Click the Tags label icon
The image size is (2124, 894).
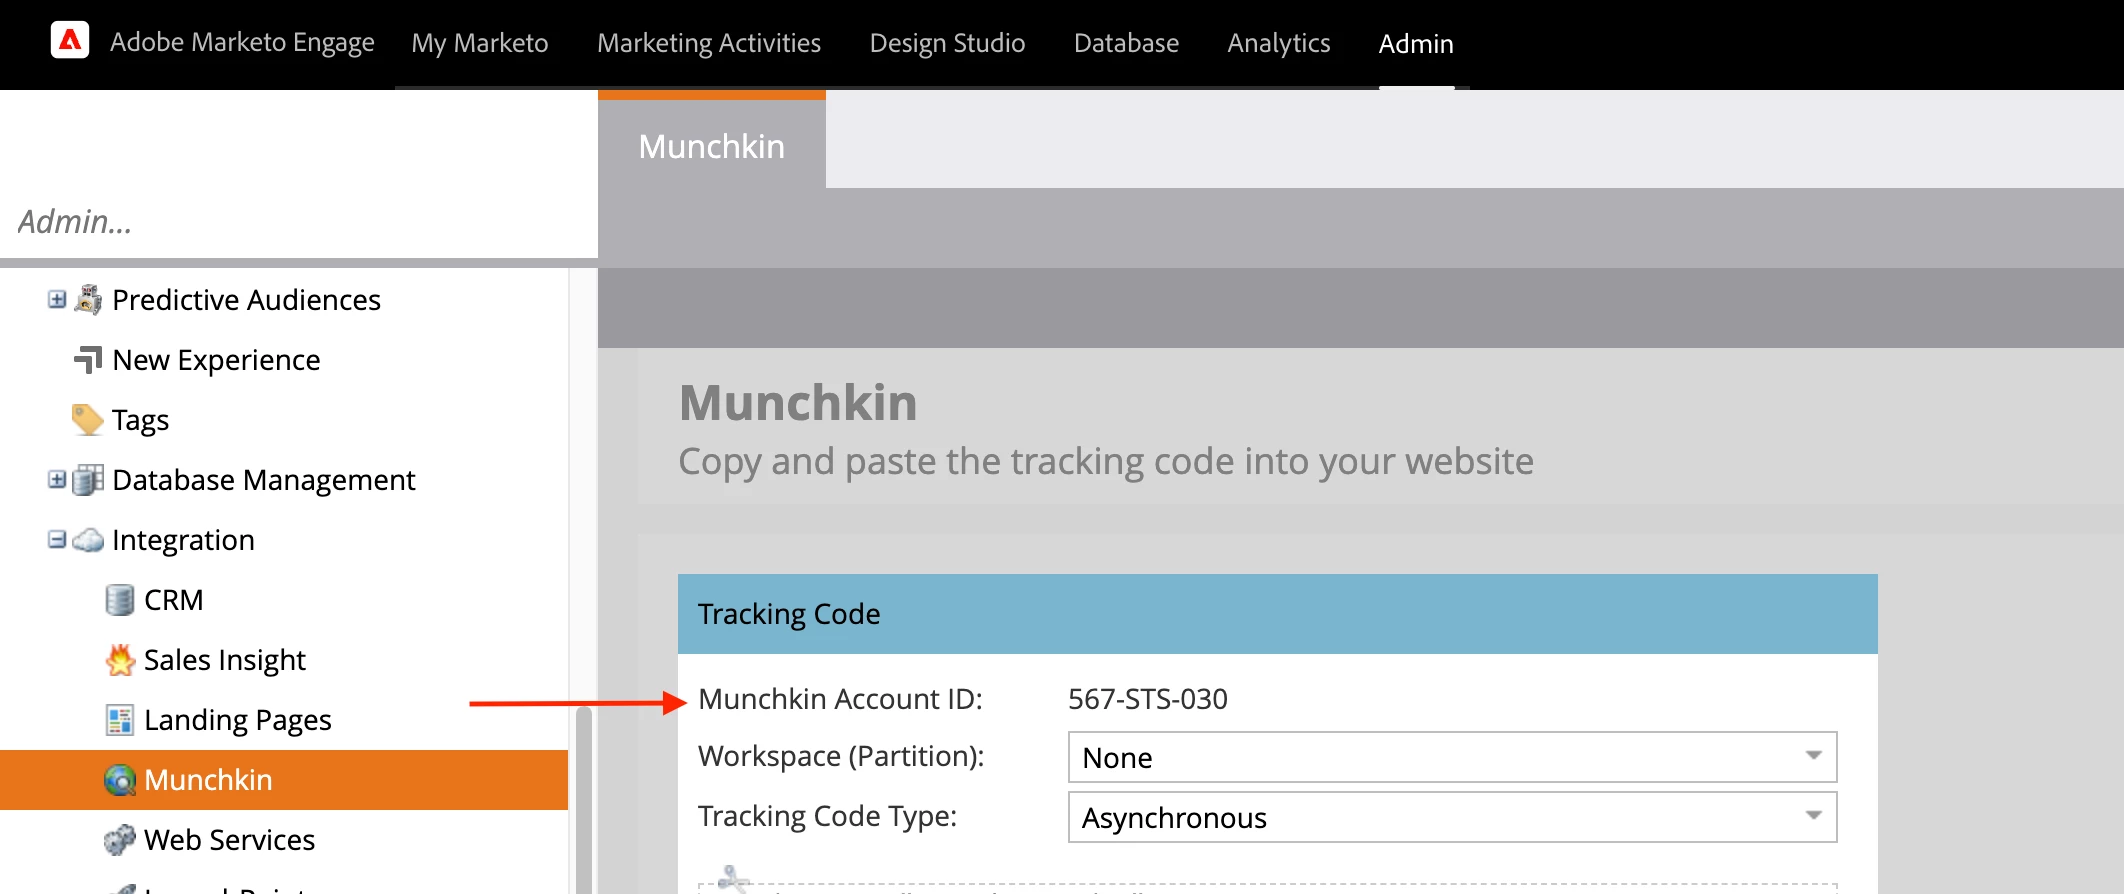pos(87,419)
